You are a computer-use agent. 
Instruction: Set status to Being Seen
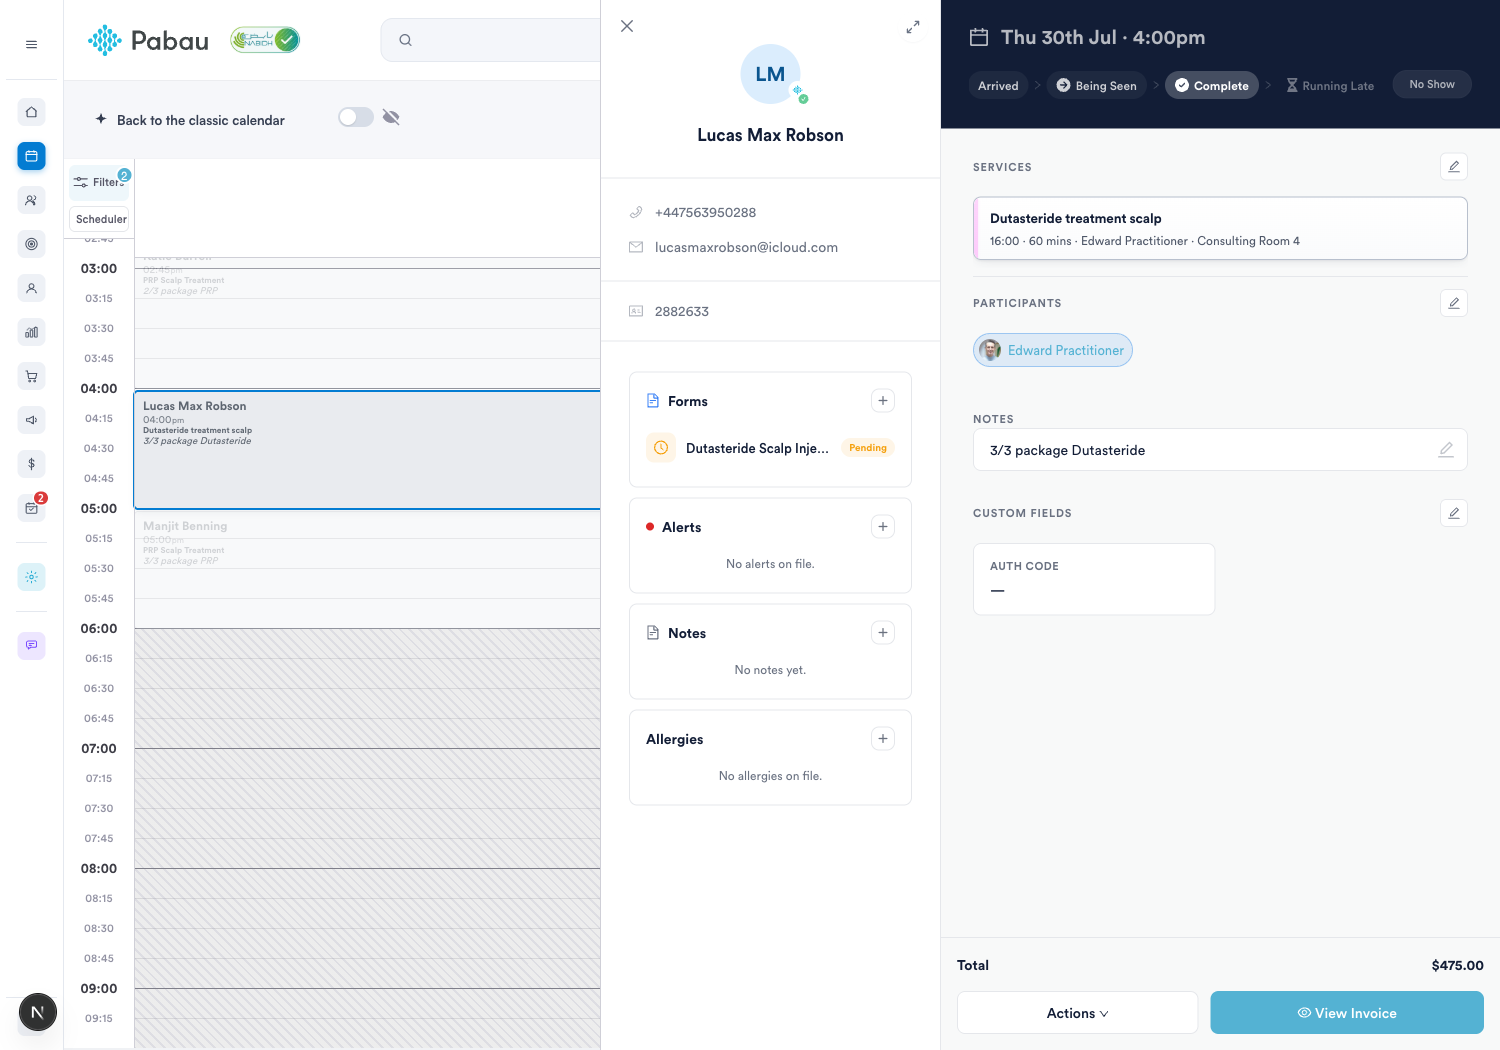pyautogui.click(x=1097, y=86)
